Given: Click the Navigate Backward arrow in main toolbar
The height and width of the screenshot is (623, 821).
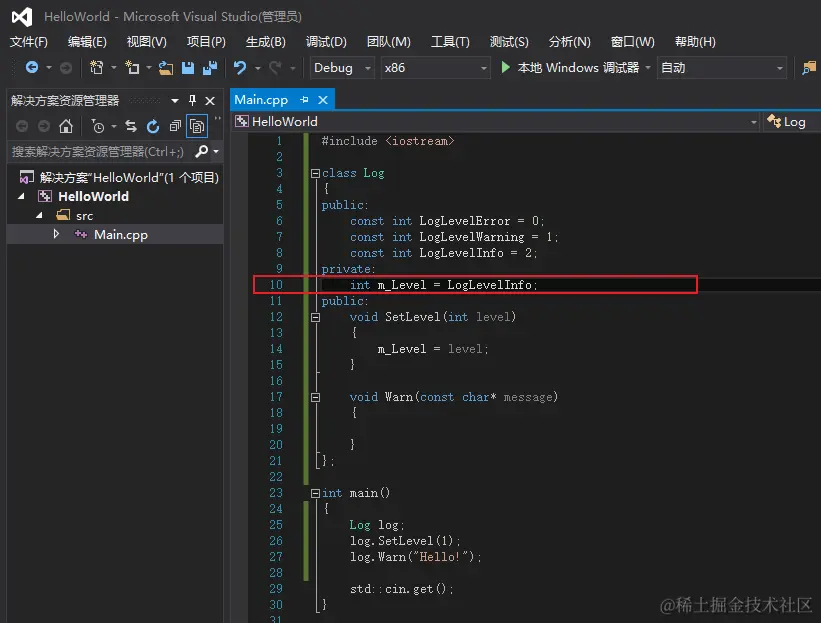Looking at the screenshot, I should (32, 68).
